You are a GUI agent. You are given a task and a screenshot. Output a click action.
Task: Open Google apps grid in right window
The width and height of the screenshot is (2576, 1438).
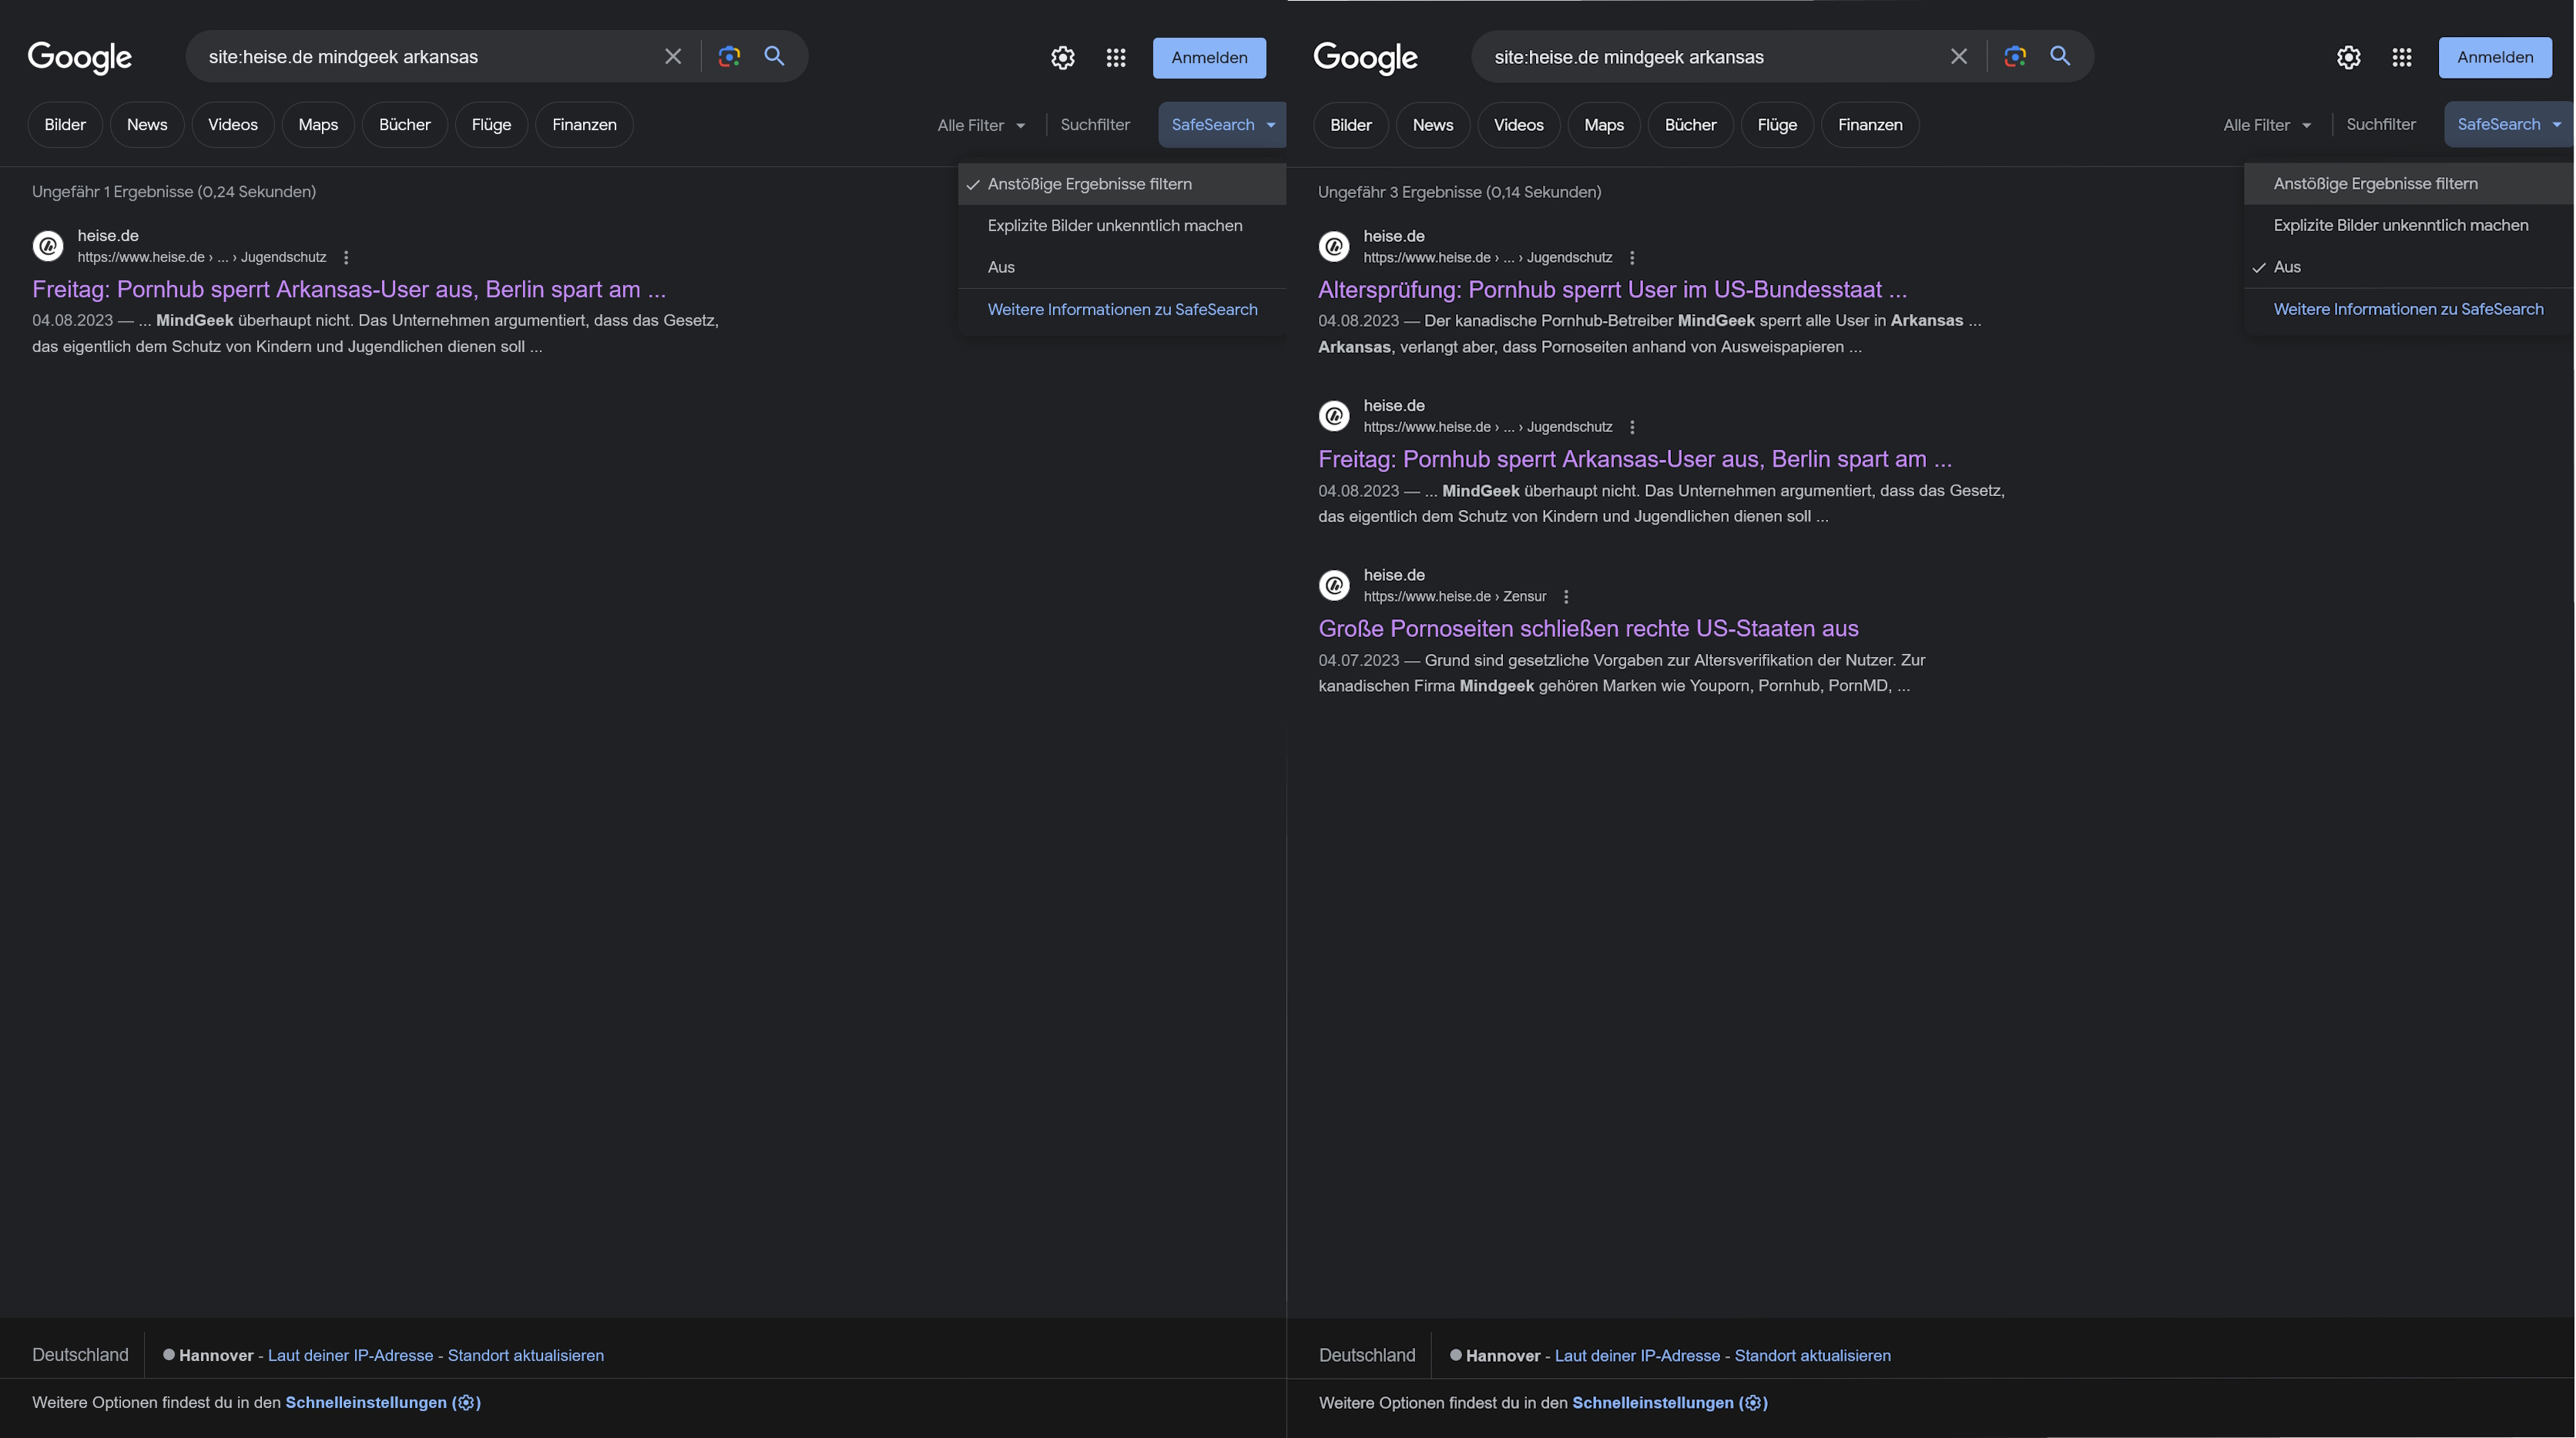[2402, 58]
